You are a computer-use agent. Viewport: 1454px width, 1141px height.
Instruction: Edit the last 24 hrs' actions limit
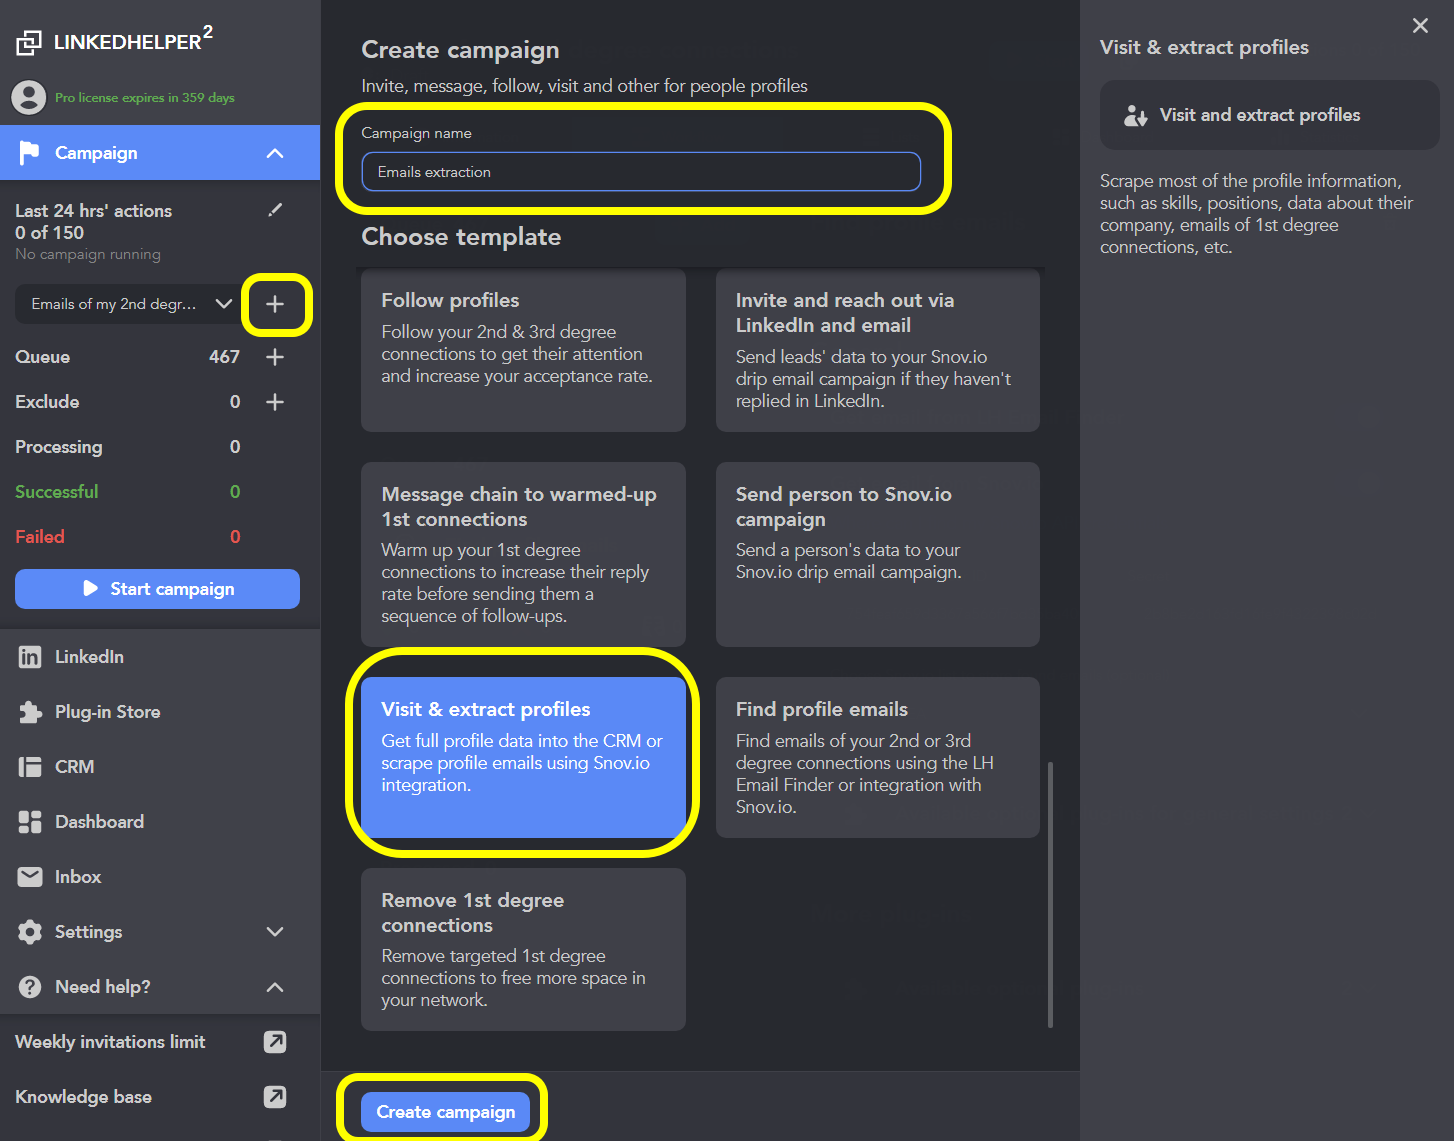point(275,210)
